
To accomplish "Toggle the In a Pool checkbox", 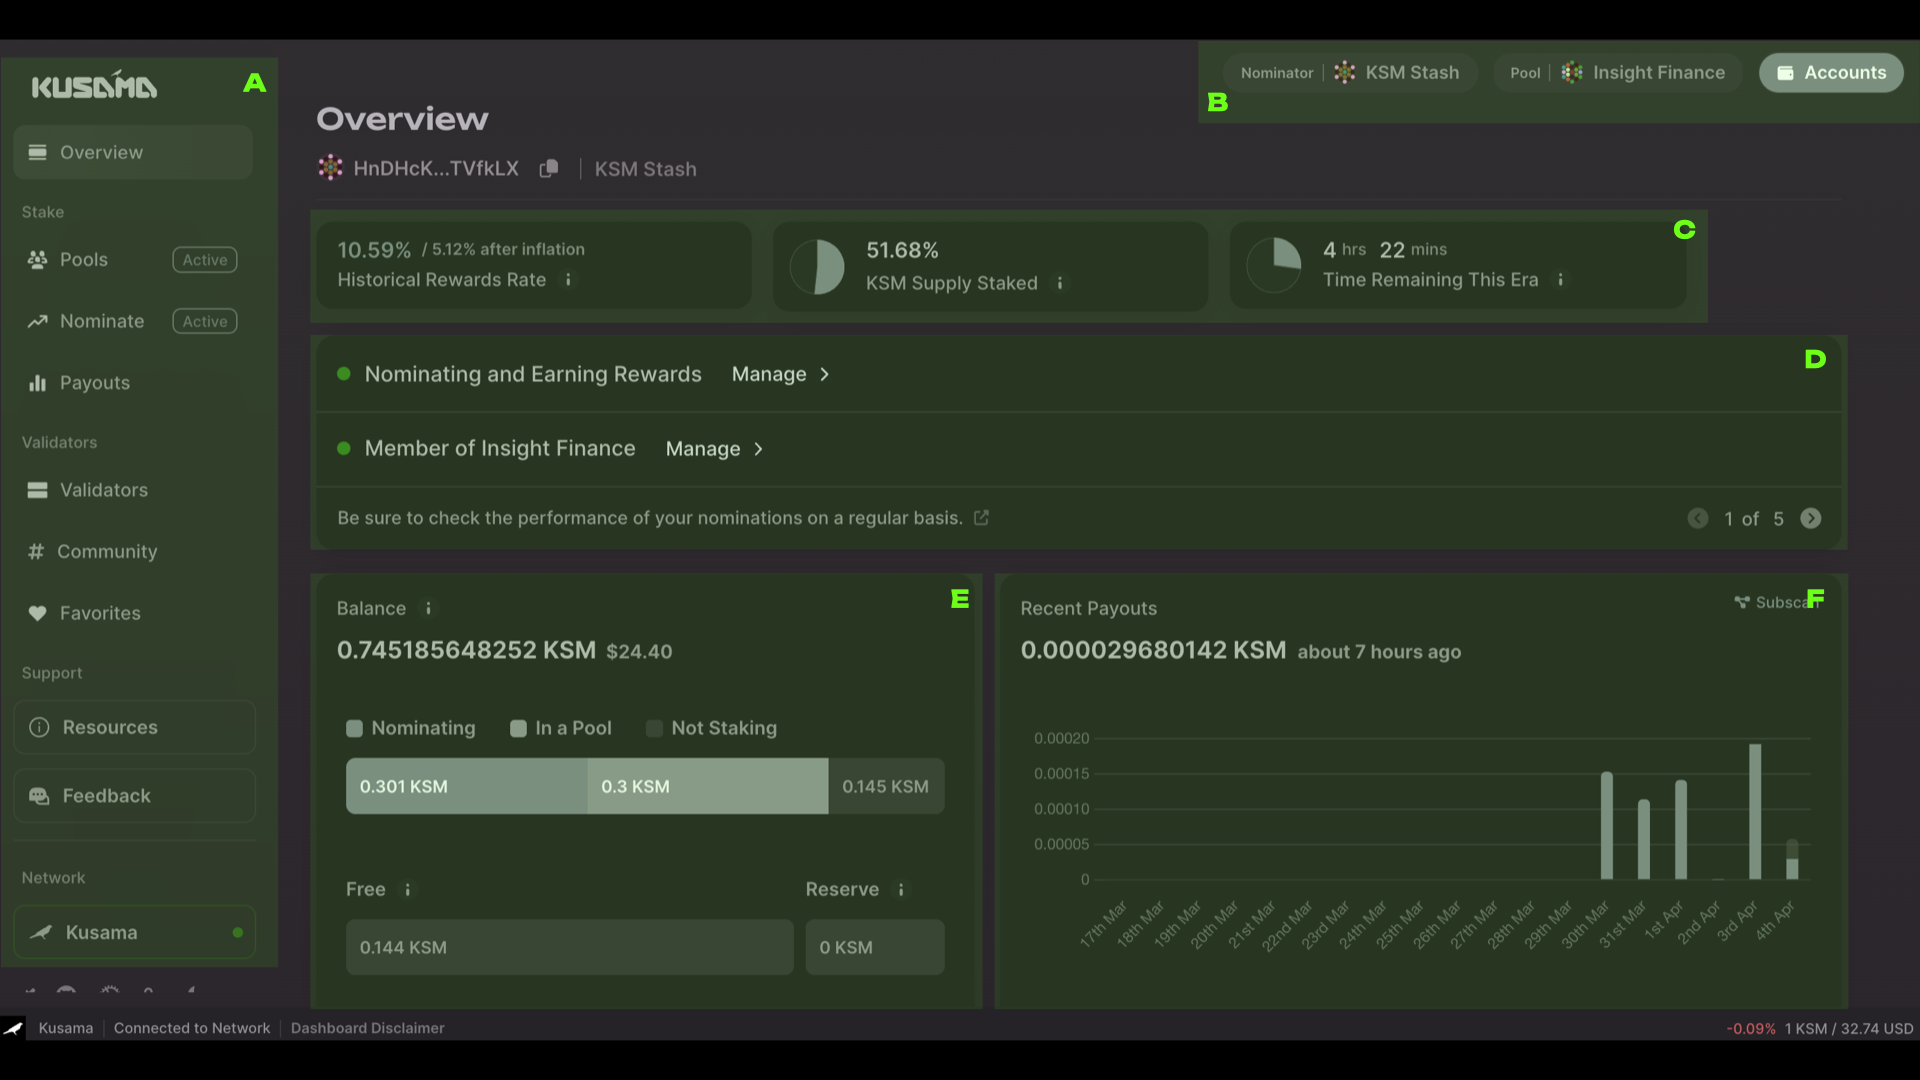I will click(x=517, y=729).
